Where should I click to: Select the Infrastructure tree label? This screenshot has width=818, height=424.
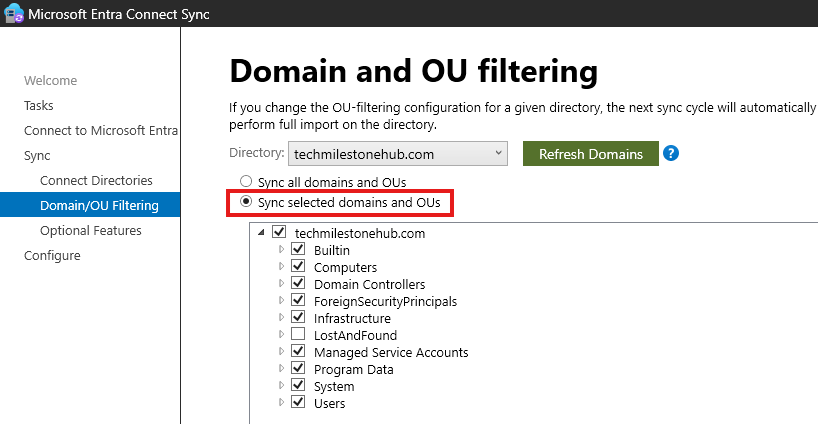click(352, 318)
